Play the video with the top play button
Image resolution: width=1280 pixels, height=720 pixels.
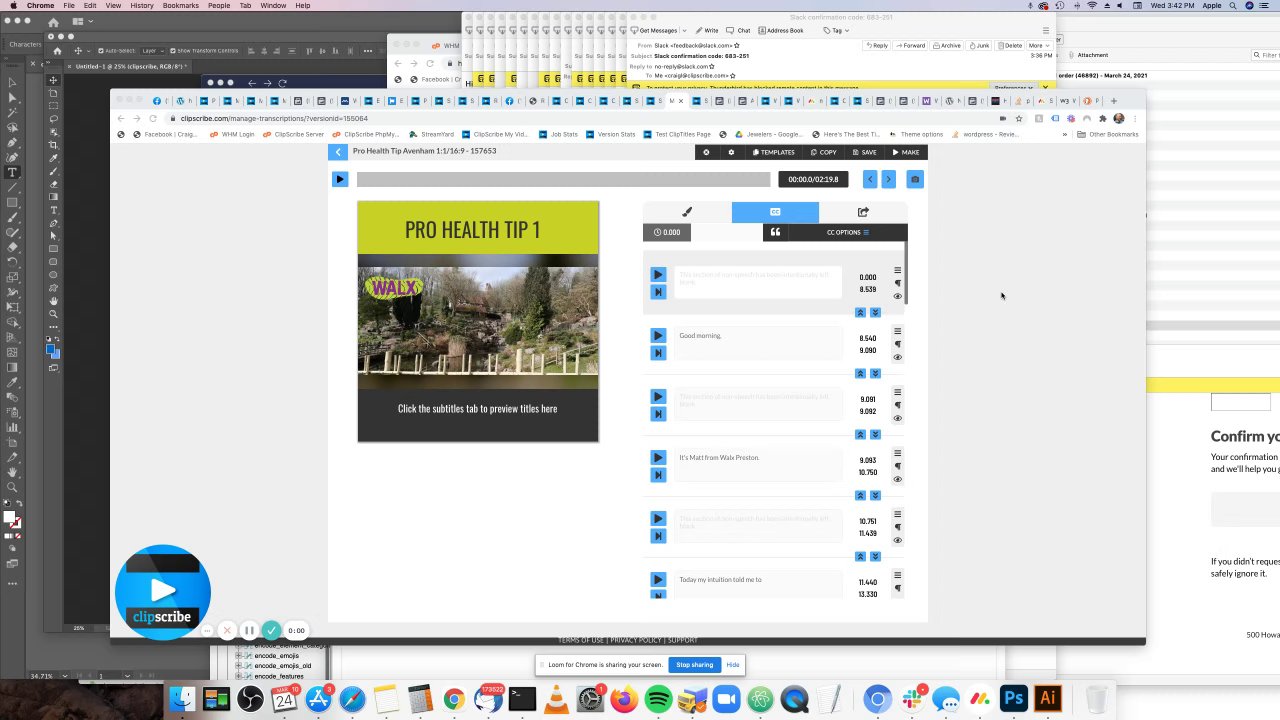click(339, 179)
